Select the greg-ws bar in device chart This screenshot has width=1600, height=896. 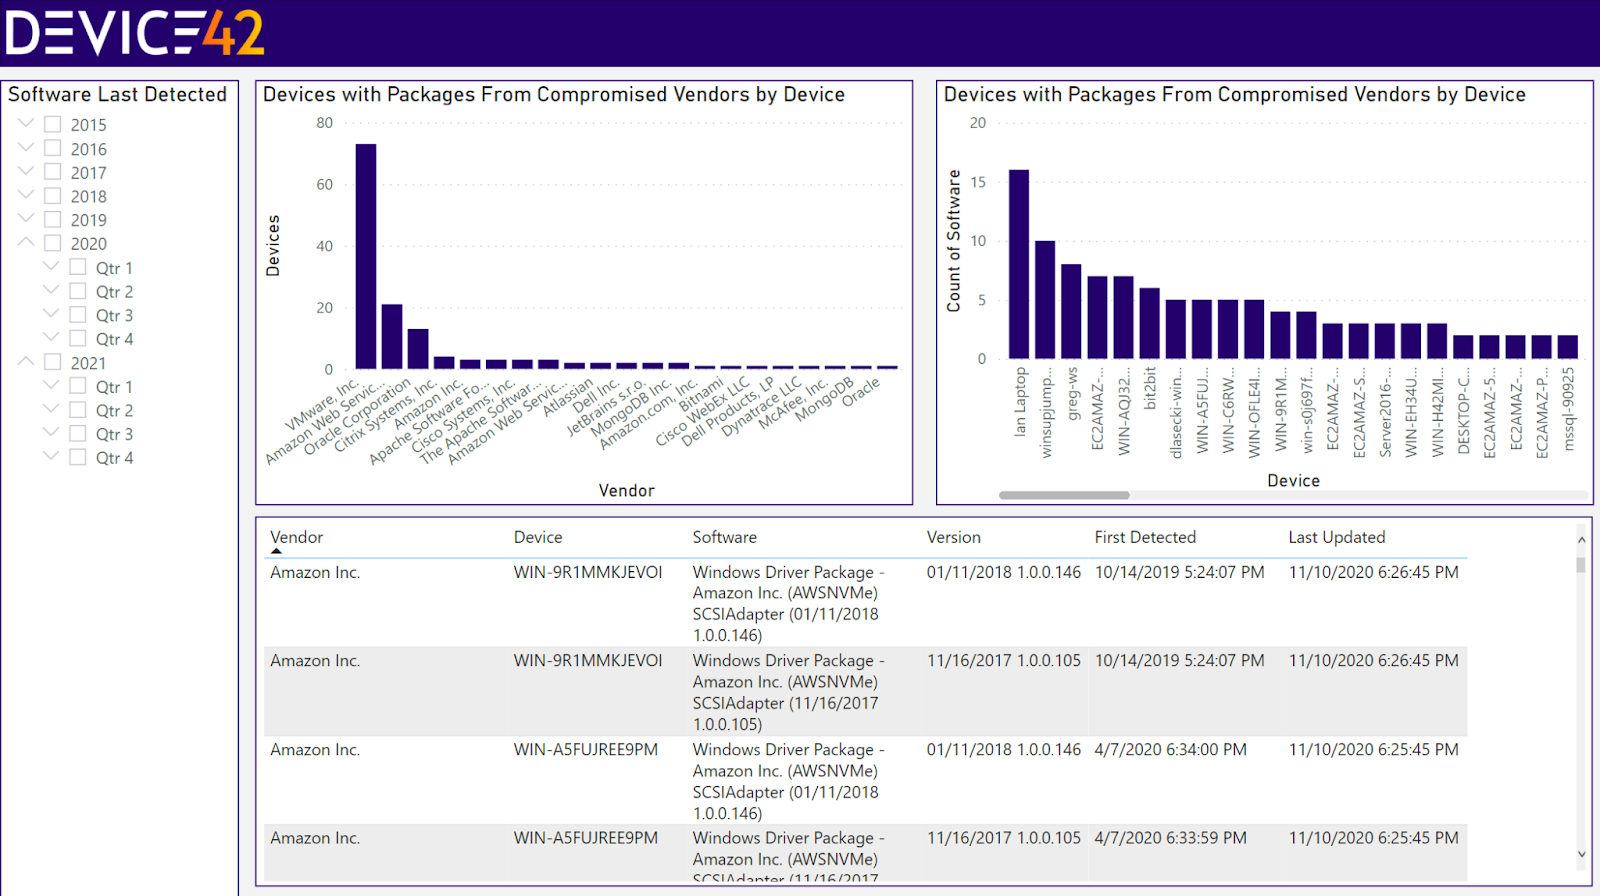(x=1071, y=311)
